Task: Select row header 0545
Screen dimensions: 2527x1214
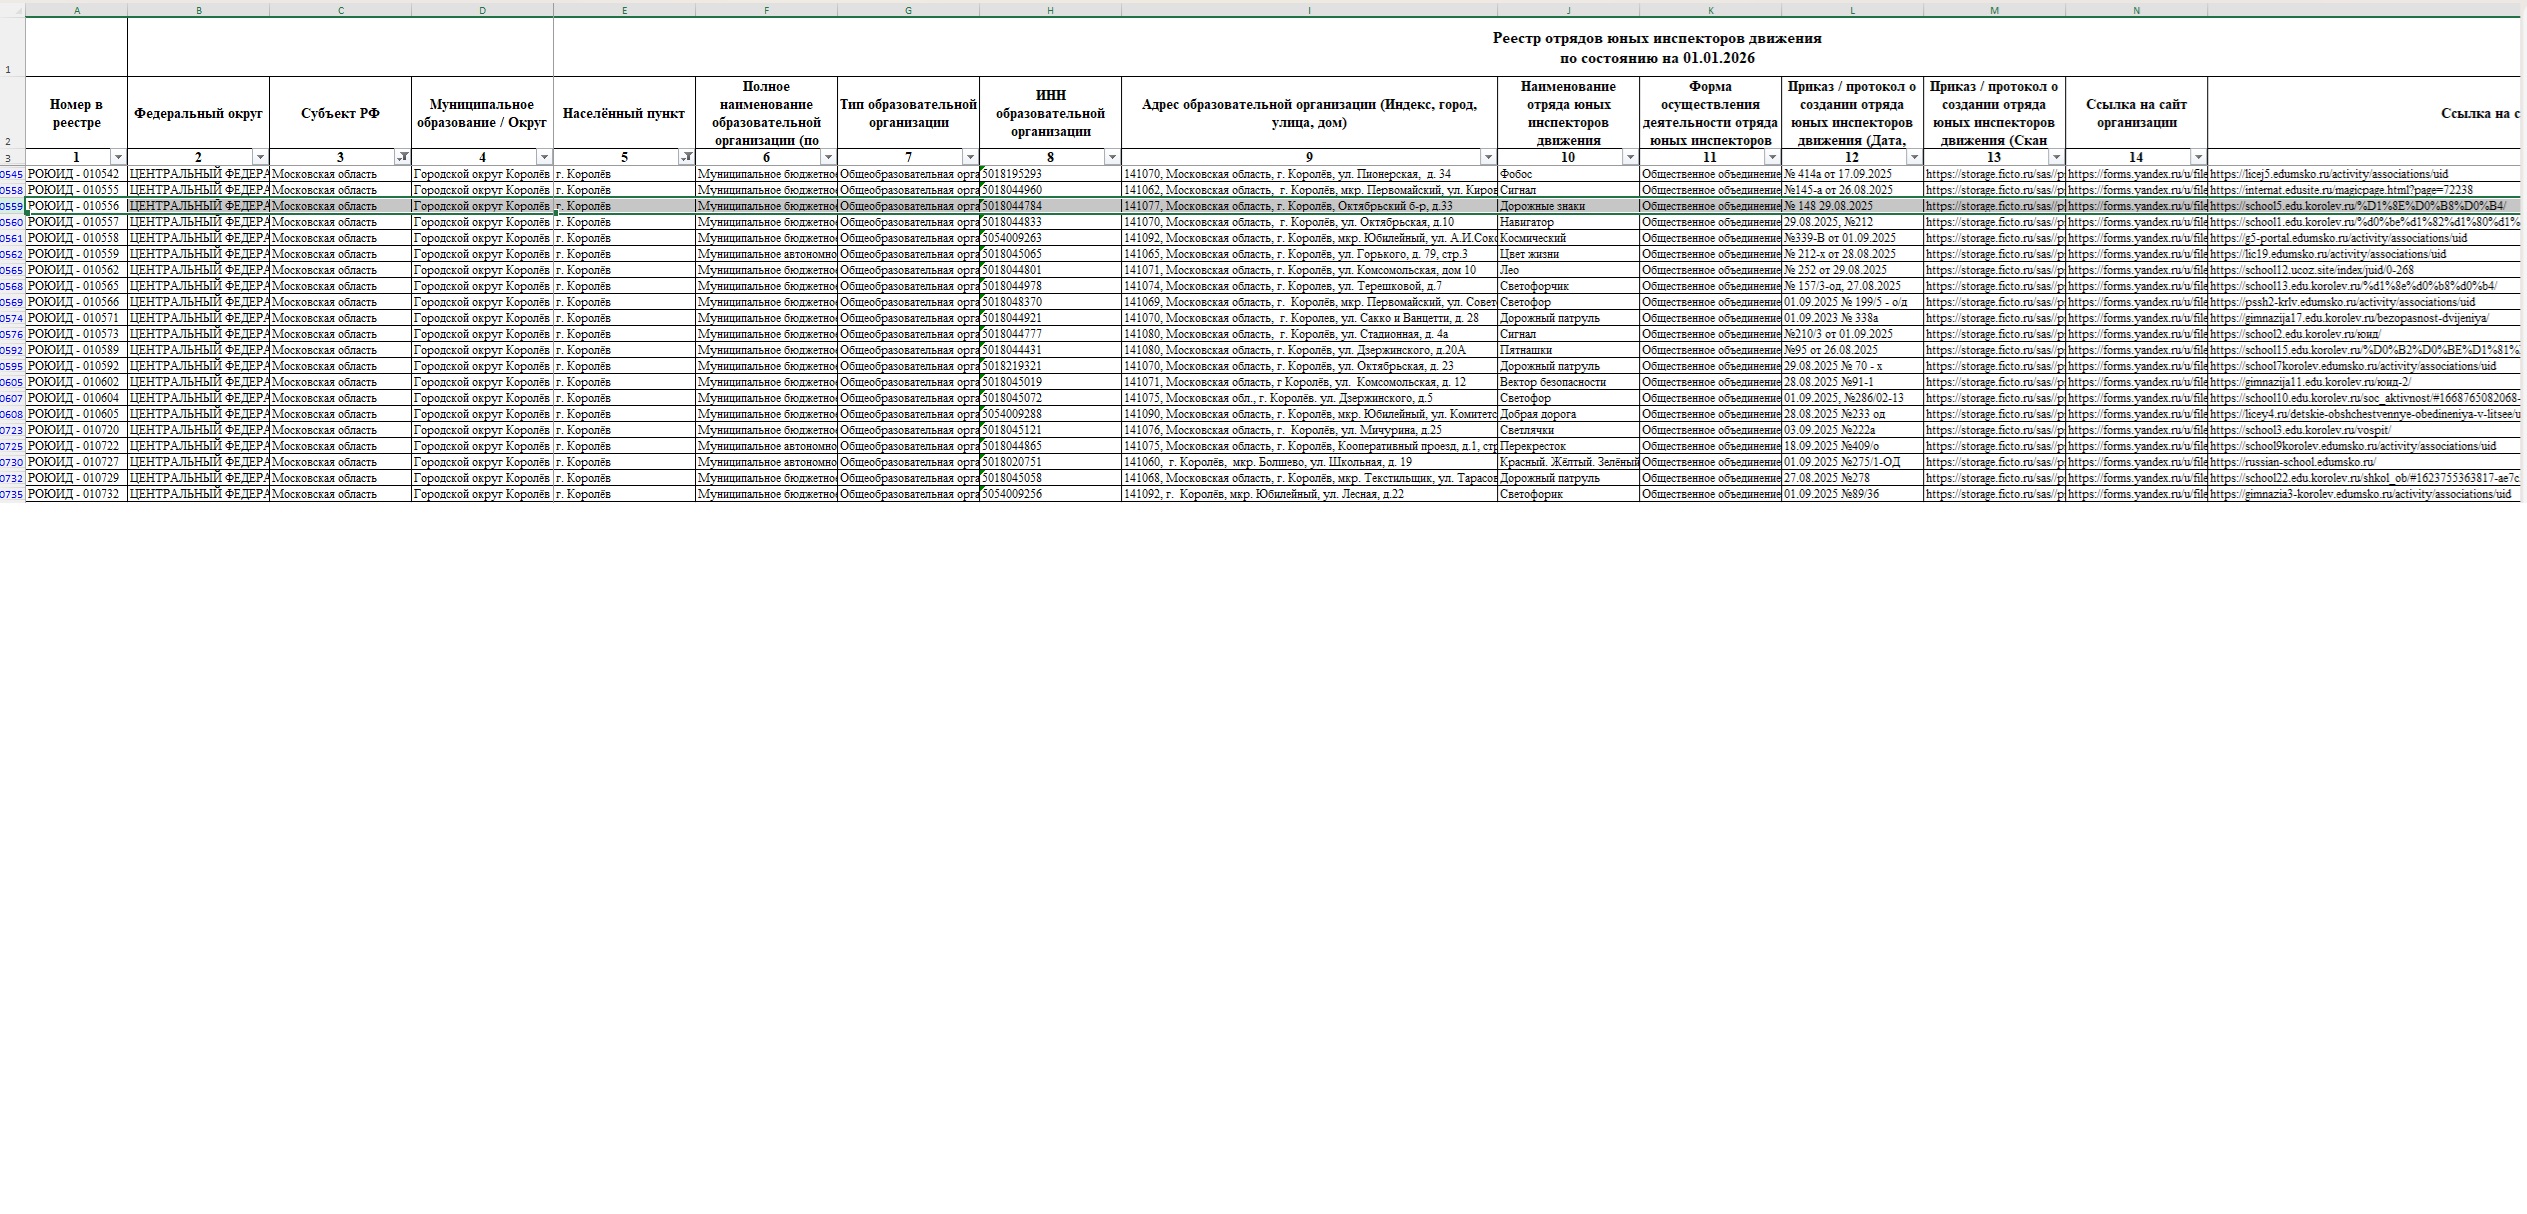Action: (12, 174)
